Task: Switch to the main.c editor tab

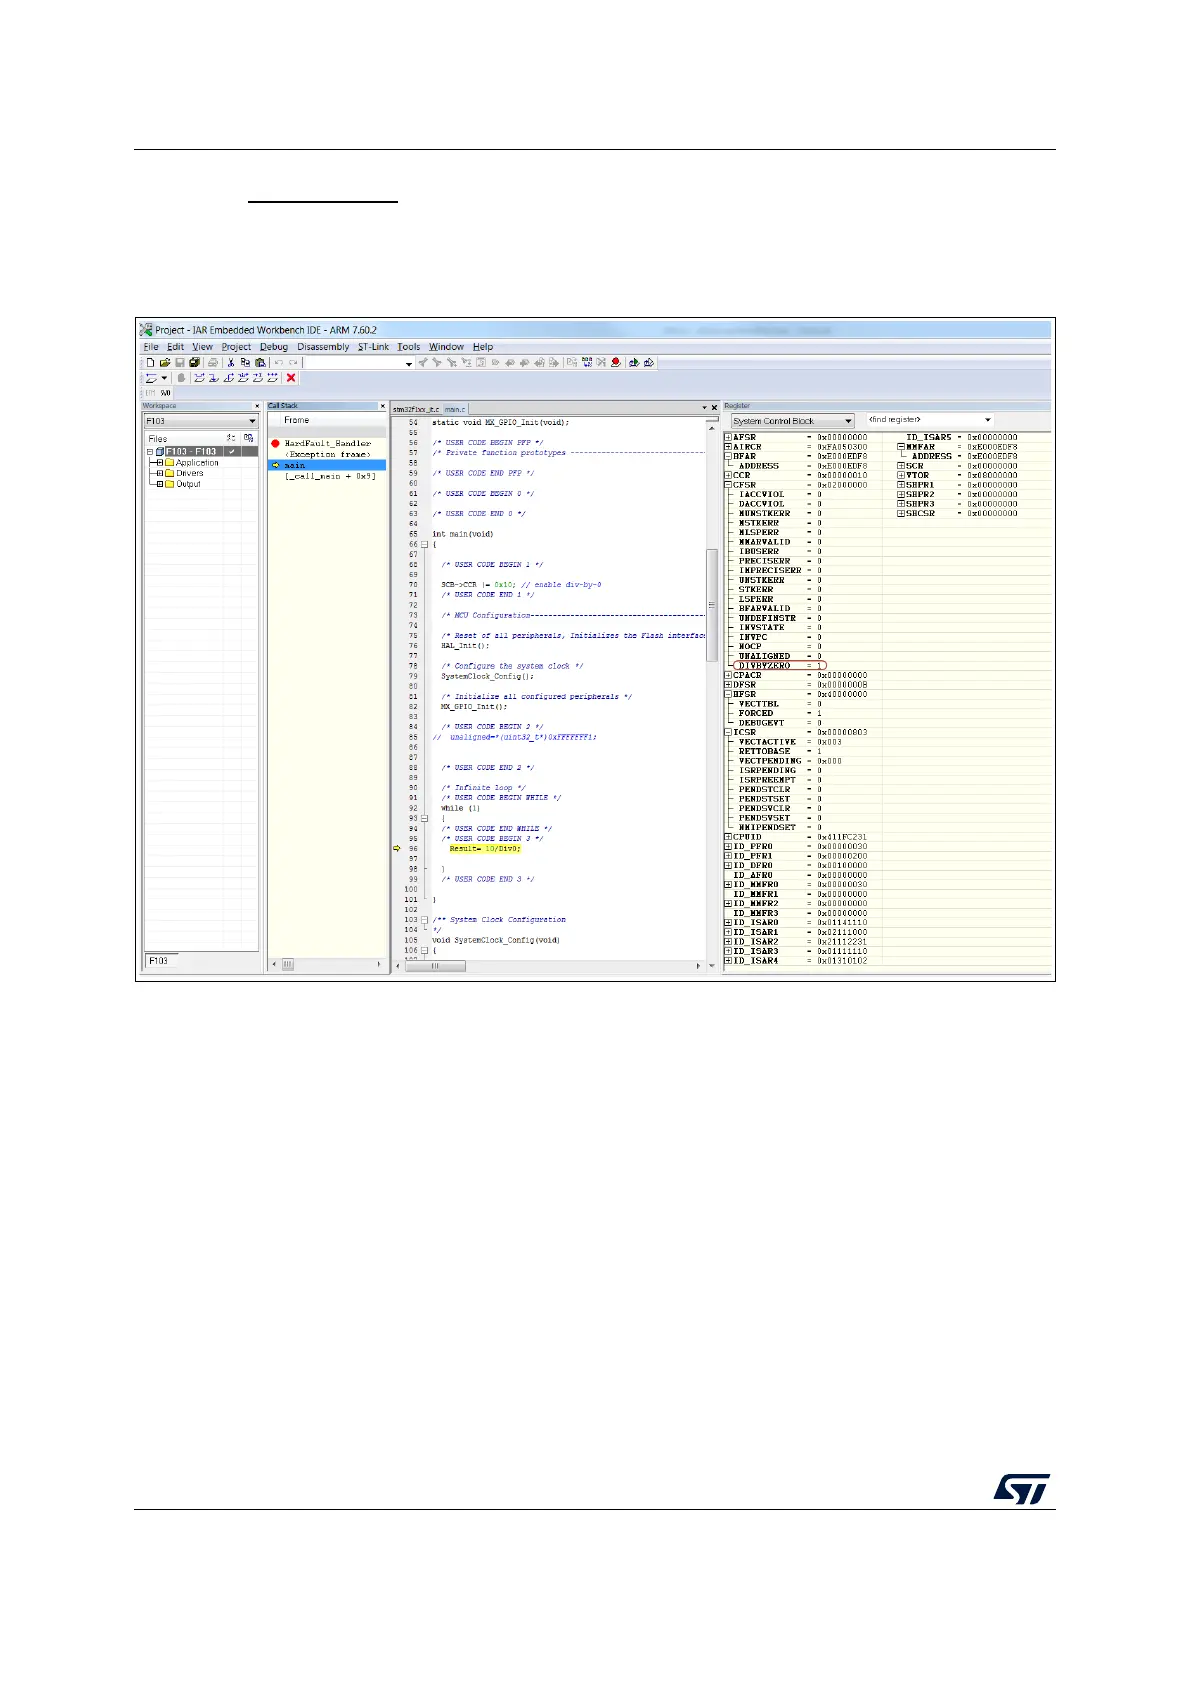Action: coord(455,409)
